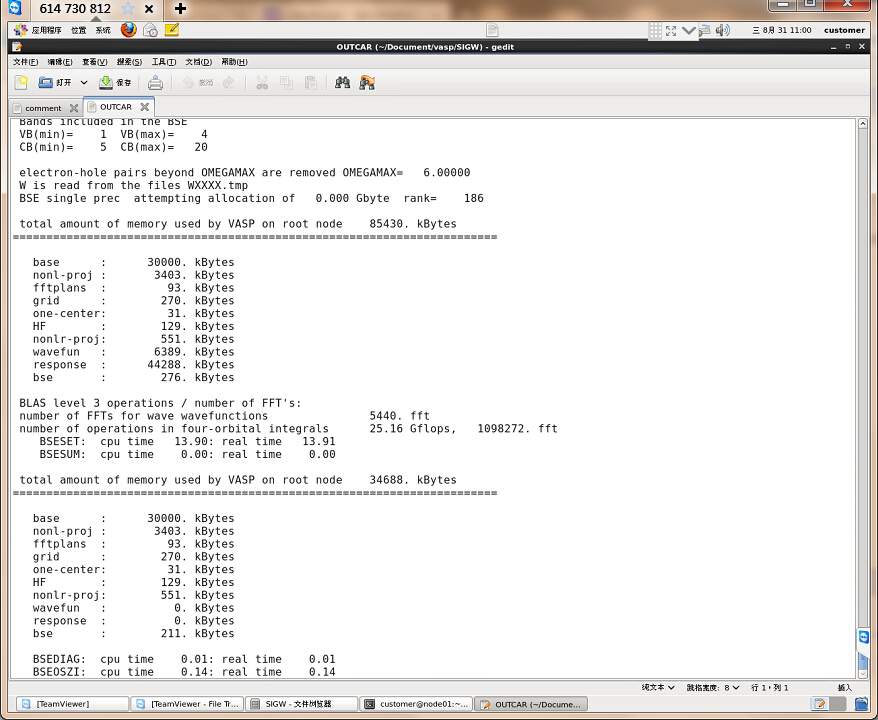Close the comment tab

click(73, 108)
